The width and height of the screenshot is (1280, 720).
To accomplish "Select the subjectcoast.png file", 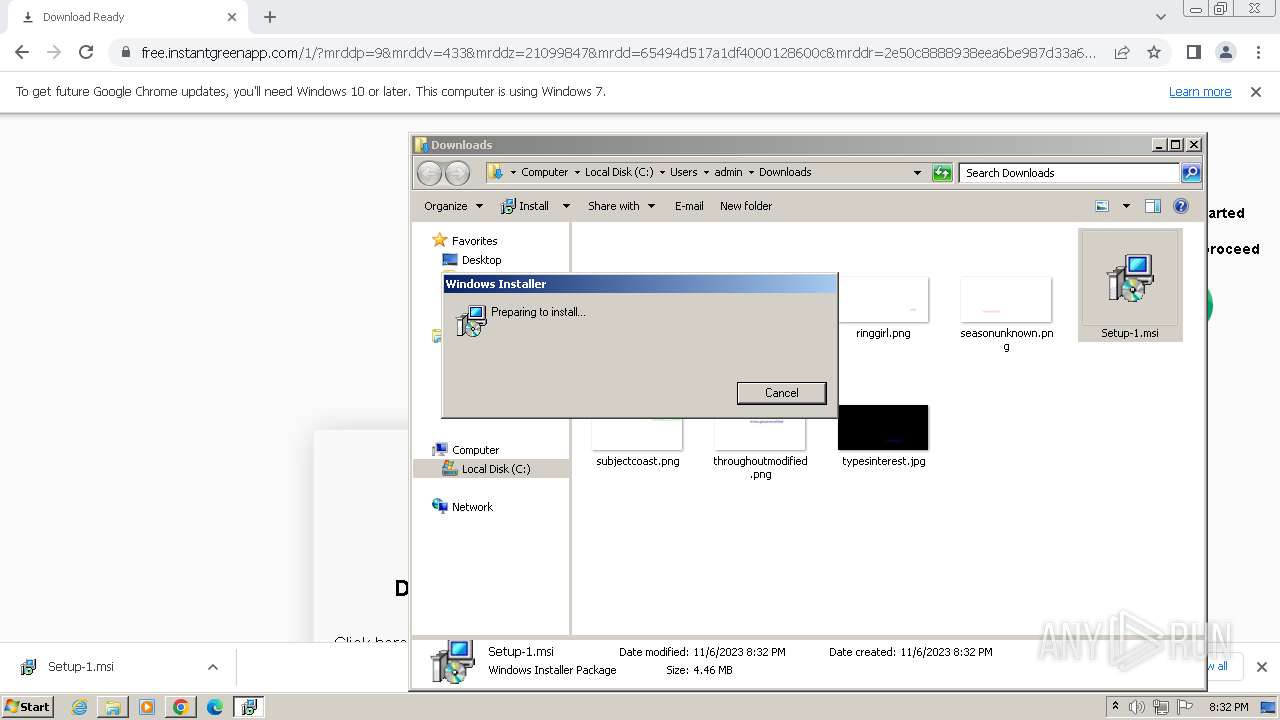I will [637, 444].
